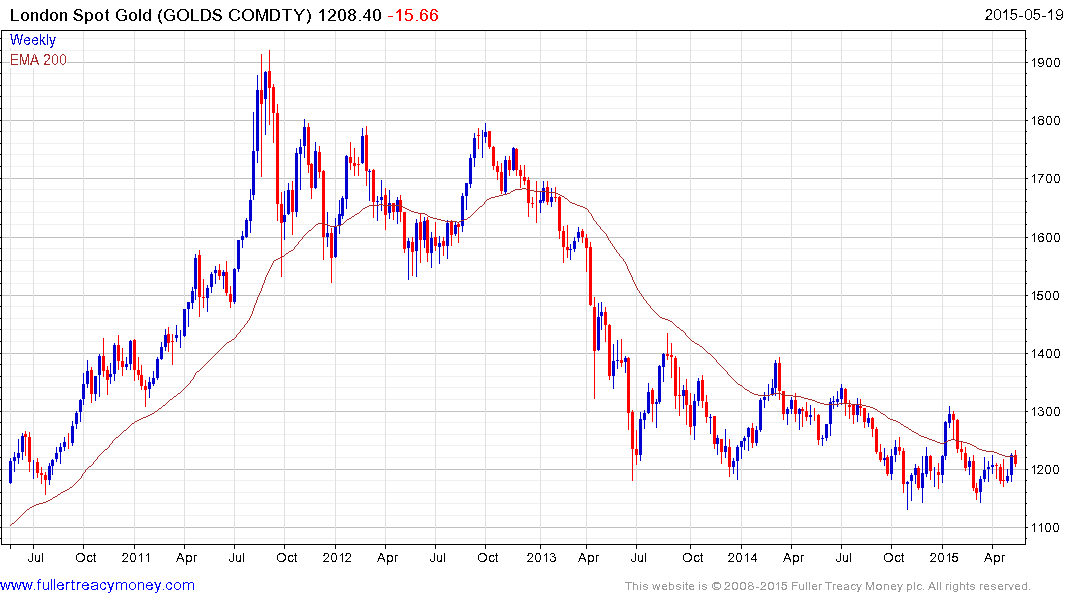Click the 1100 price axis label

click(x=1046, y=527)
